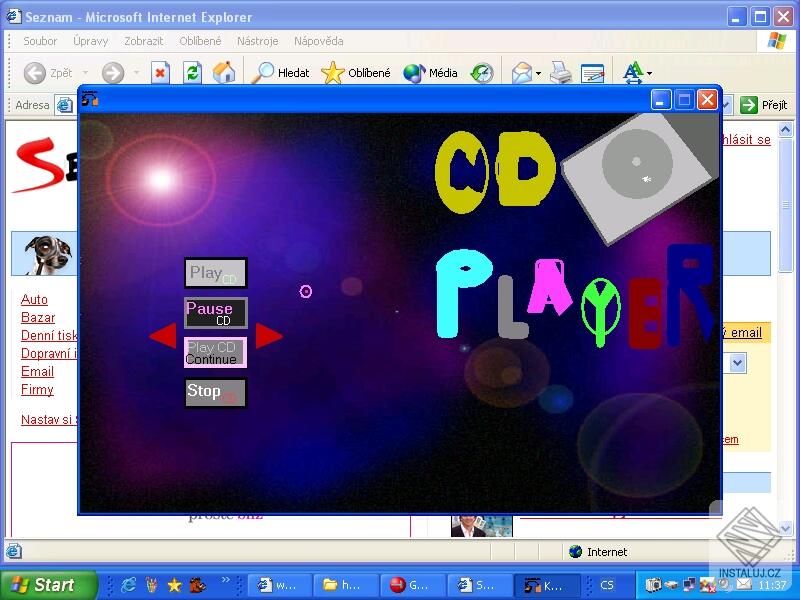Click Play CD Continue button
Image resolution: width=800 pixels, height=600 pixels.
[215, 352]
